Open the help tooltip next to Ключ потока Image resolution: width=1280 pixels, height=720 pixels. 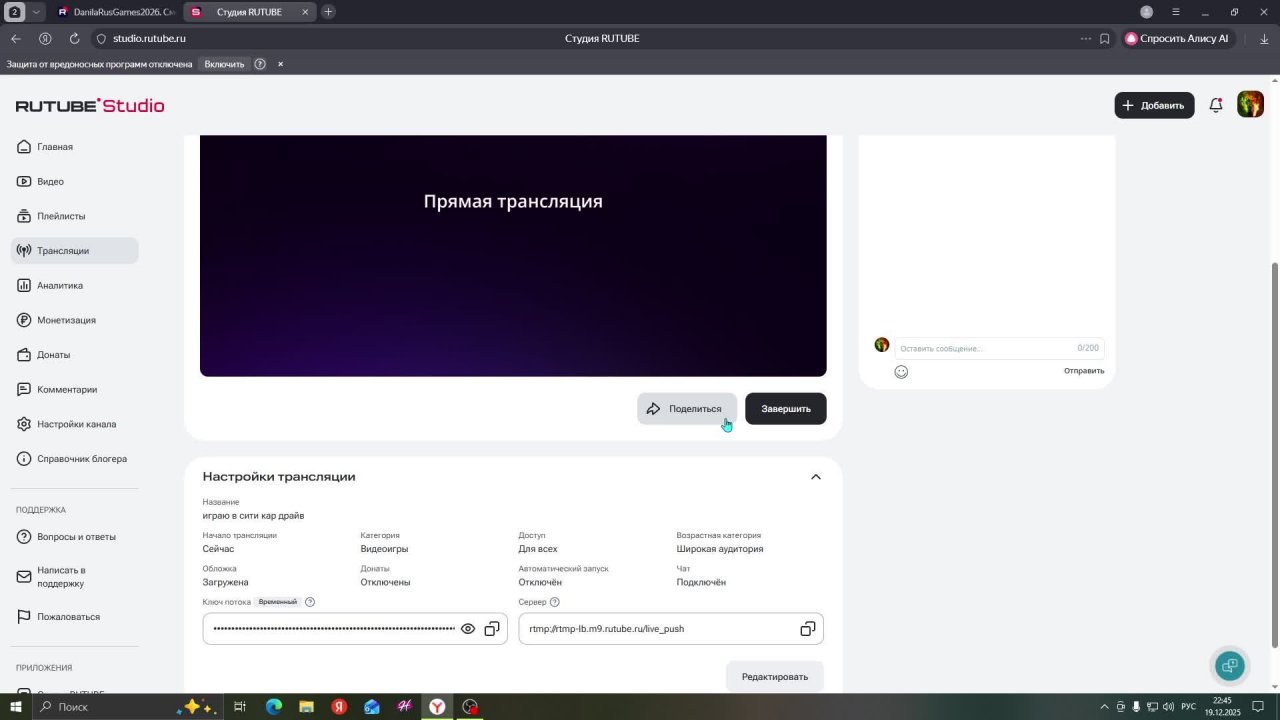(x=310, y=602)
